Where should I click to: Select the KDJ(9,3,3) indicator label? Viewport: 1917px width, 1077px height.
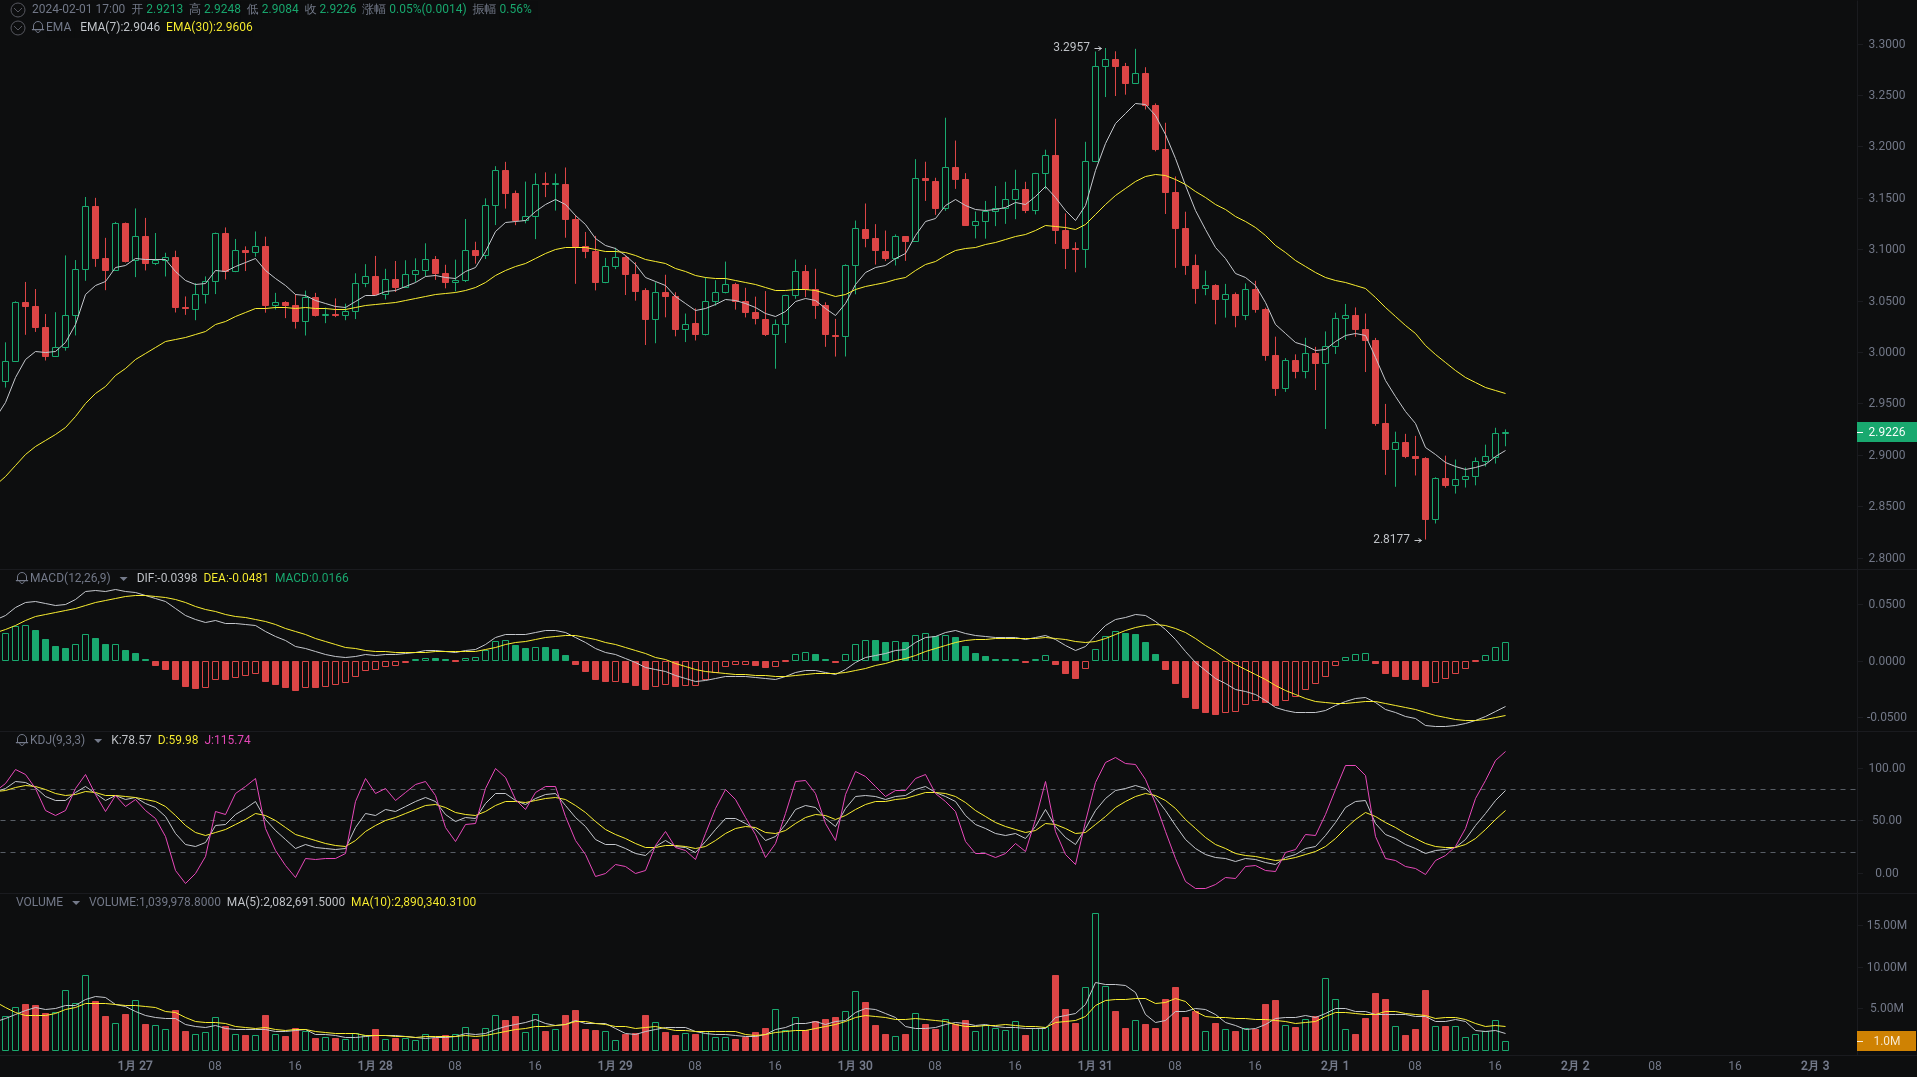tap(58, 740)
